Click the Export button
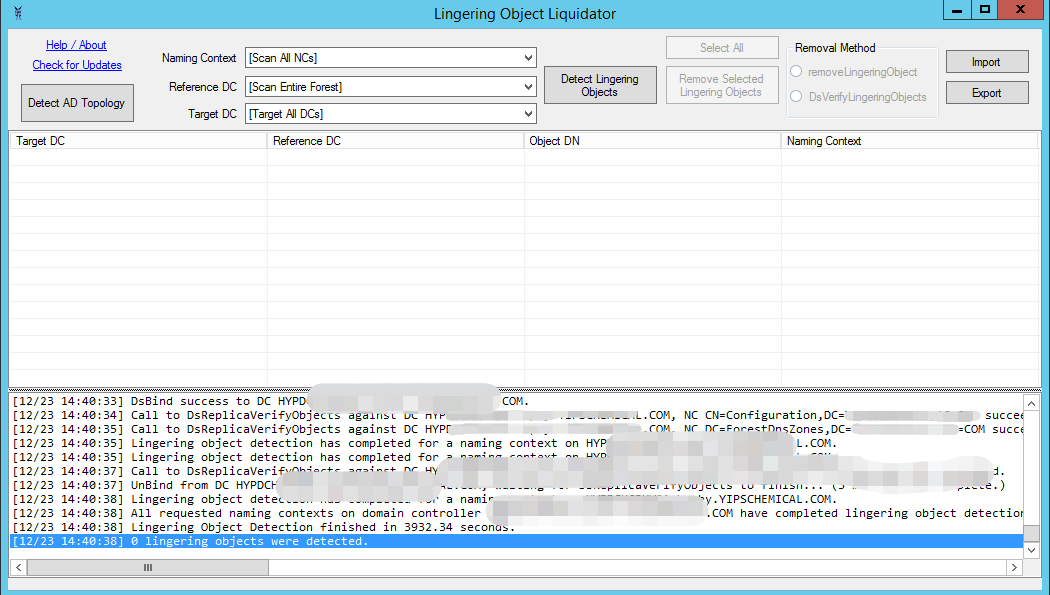This screenshot has height=595, width=1050. coord(986,92)
